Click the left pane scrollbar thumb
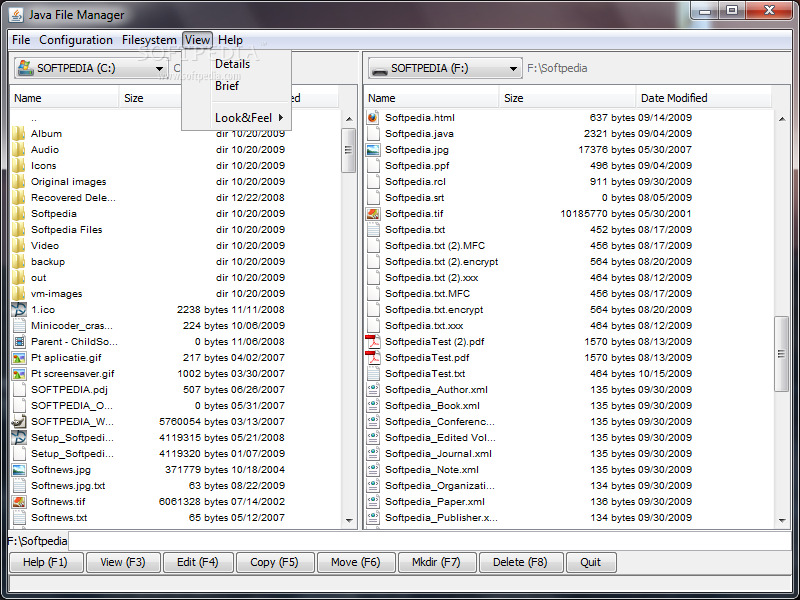This screenshot has height=600, width=800. tap(349, 150)
